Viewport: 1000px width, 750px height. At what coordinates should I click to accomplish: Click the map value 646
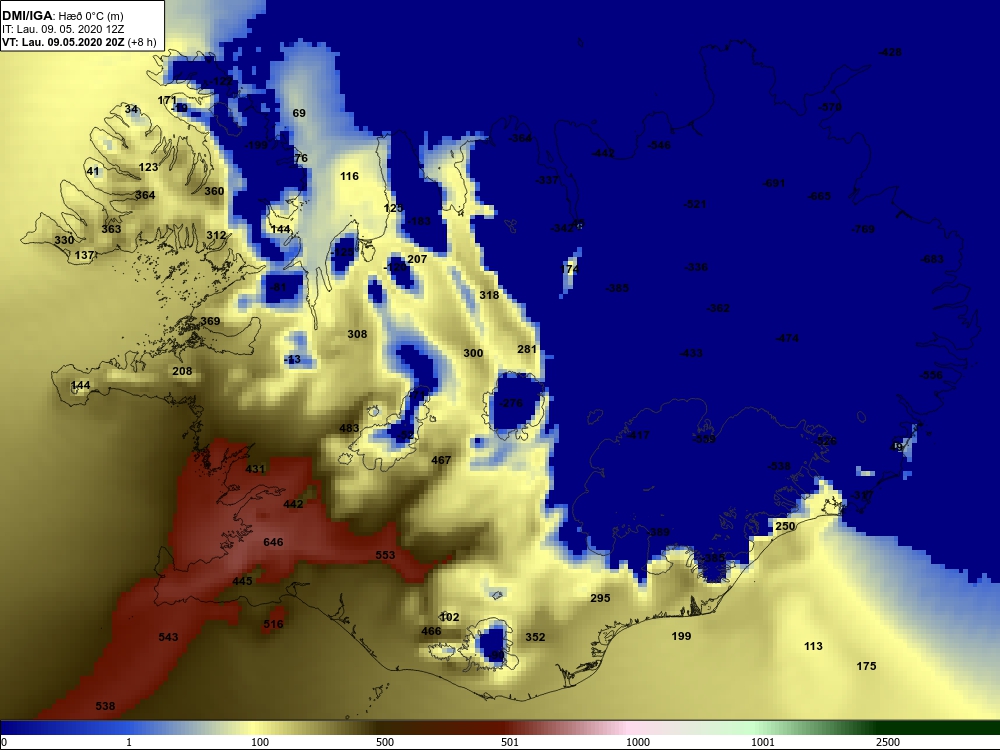tap(273, 542)
